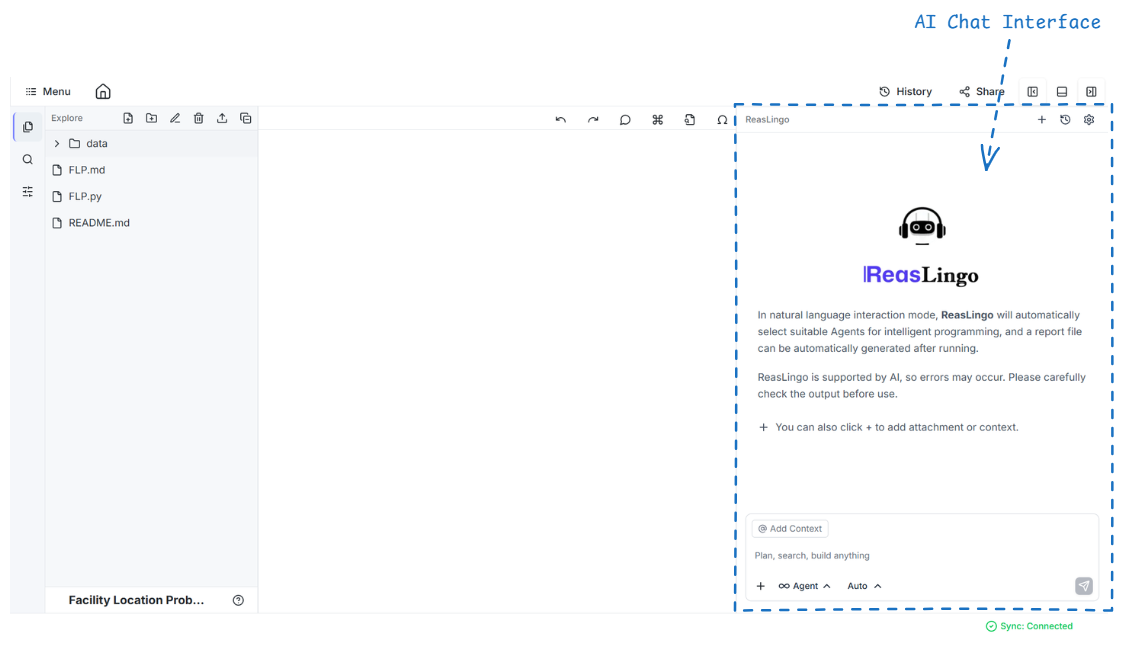Start a new ReasLingo chat

click(1042, 119)
